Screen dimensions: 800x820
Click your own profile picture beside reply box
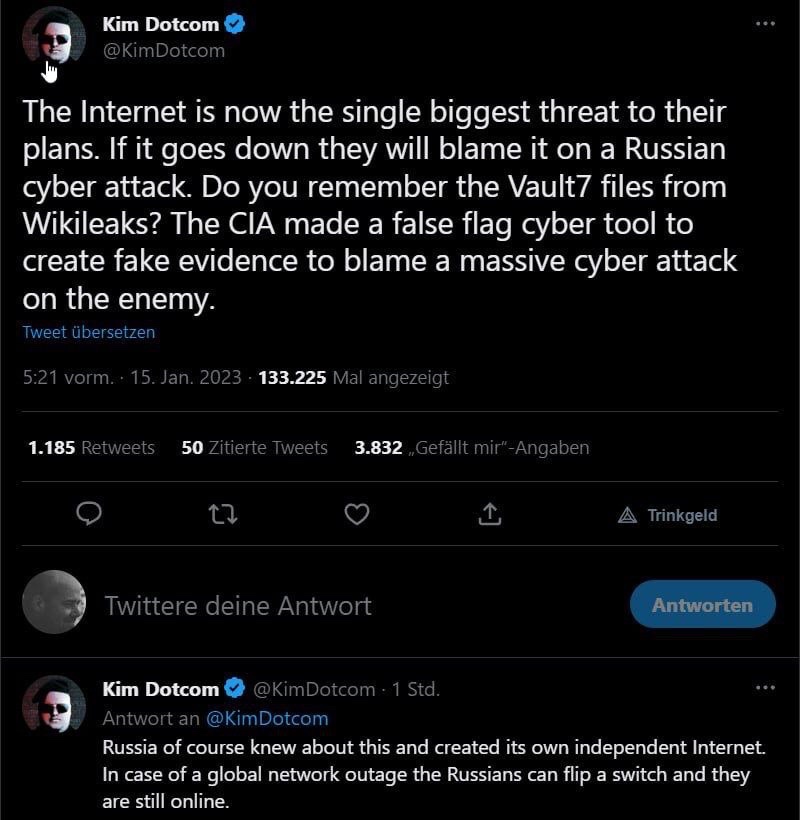54,602
